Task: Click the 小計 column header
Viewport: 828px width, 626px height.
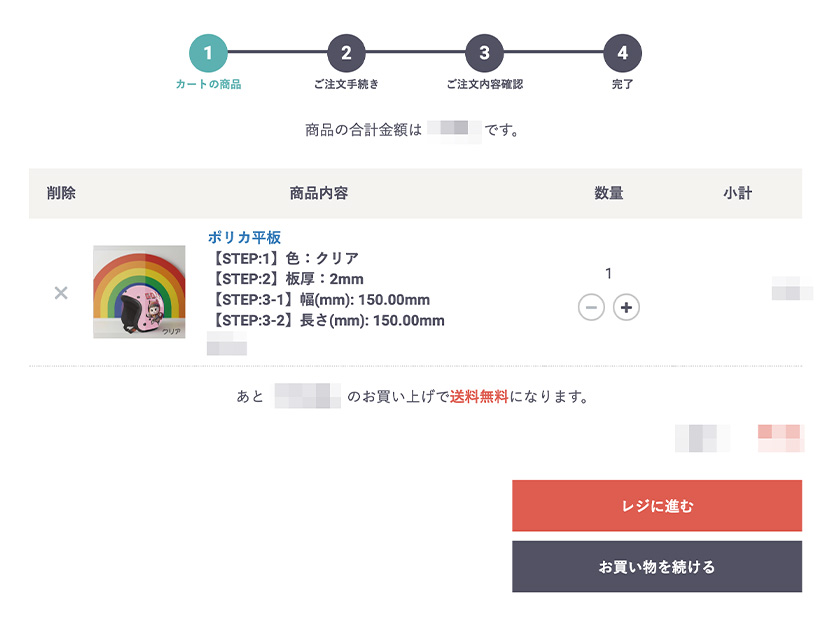Action: [738, 193]
